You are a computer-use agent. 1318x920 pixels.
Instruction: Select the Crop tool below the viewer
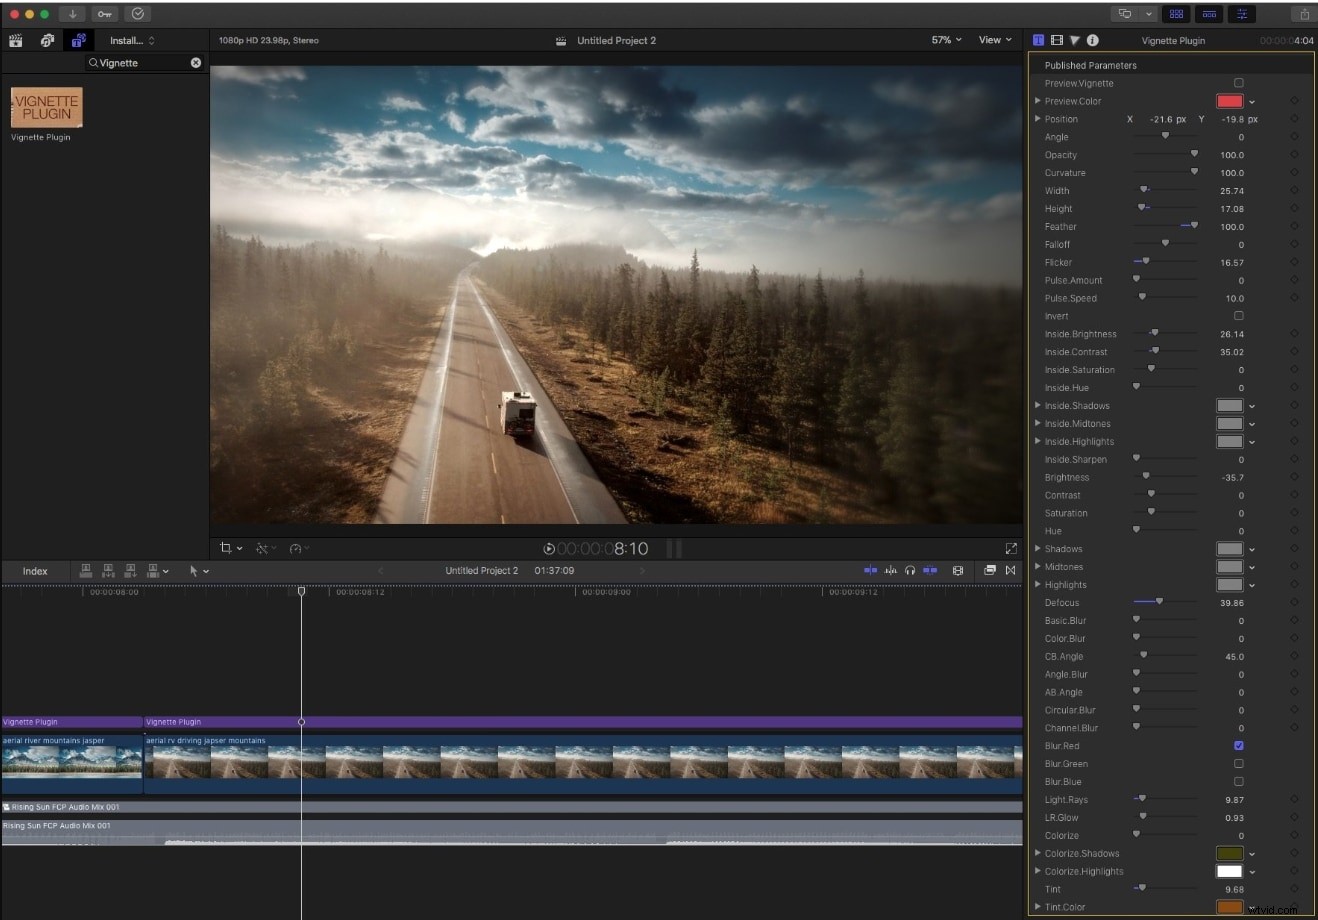228,548
